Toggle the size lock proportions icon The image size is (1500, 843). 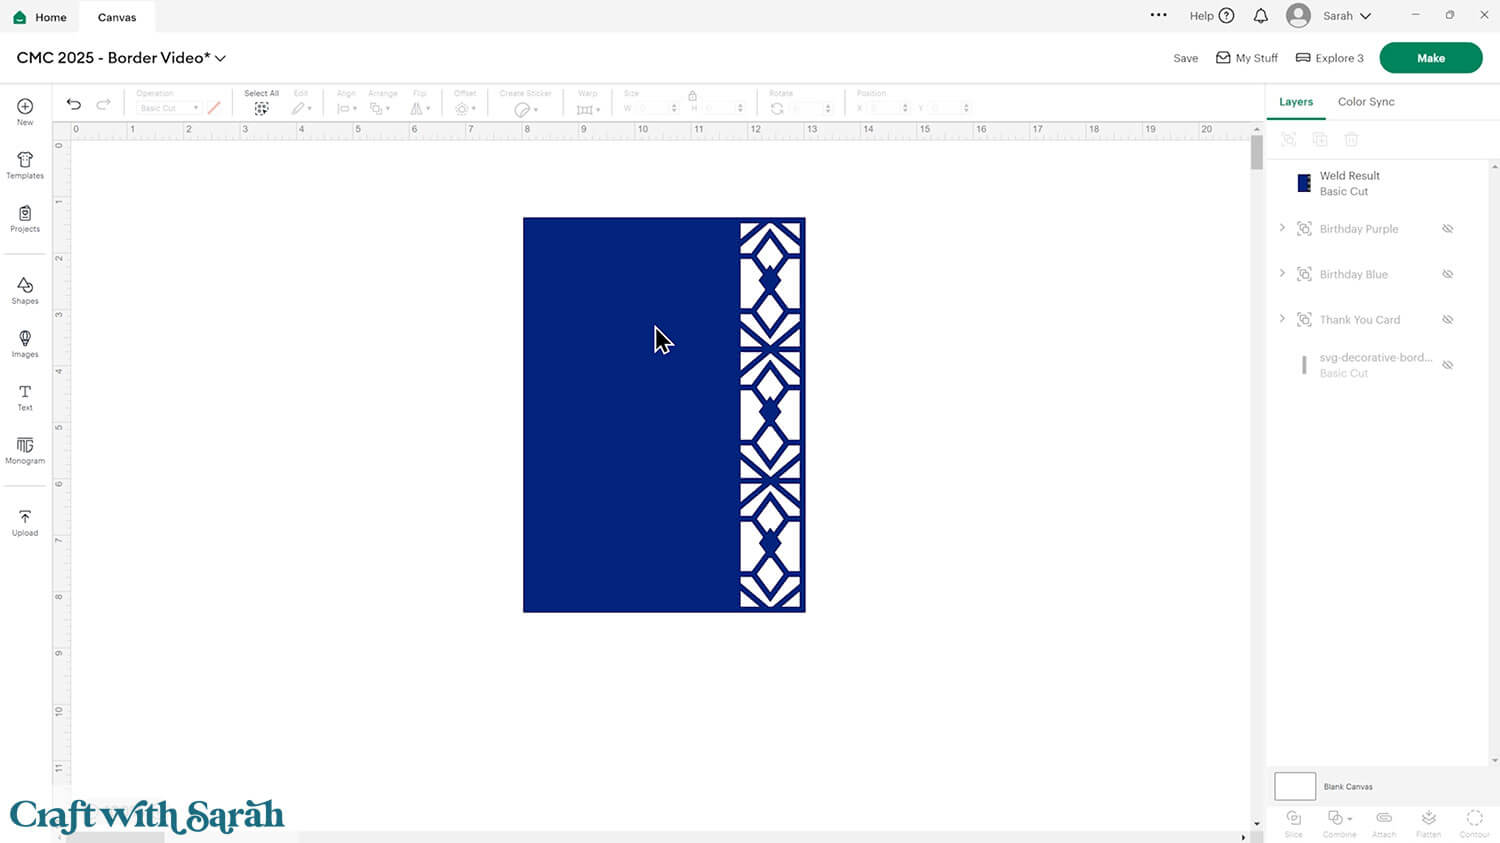tap(692, 95)
